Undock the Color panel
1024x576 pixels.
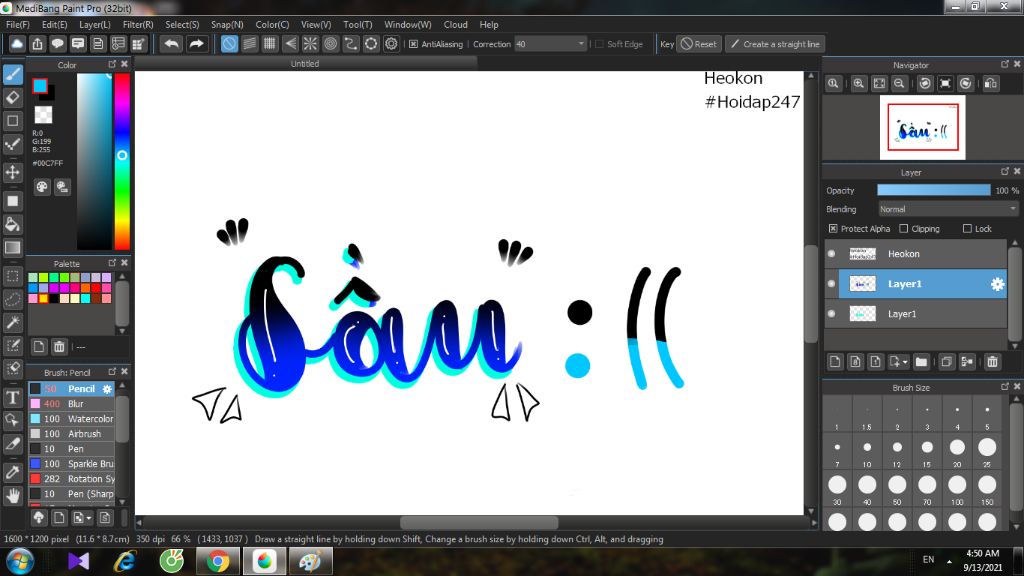pos(112,64)
